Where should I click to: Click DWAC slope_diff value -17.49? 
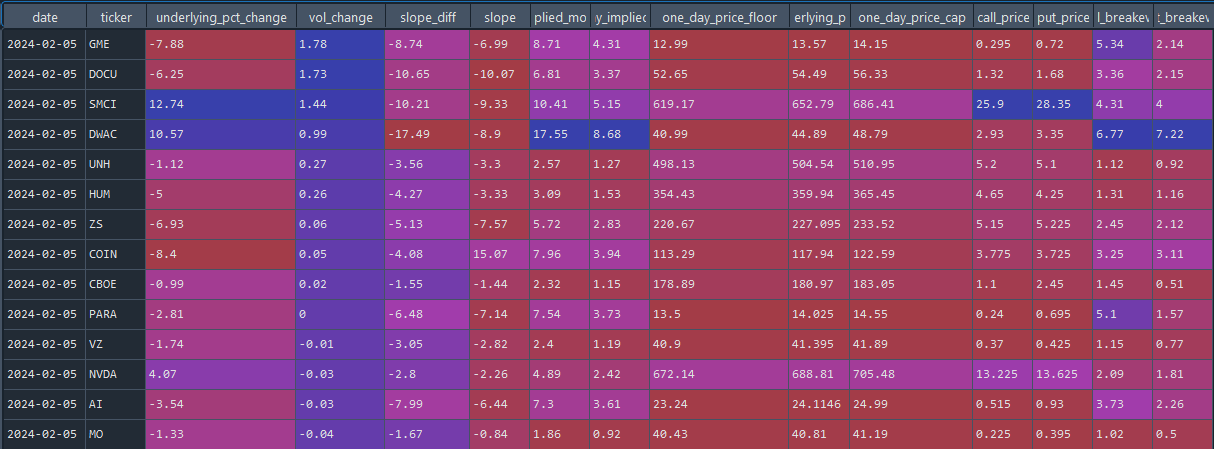pyautogui.click(x=427, y=135)
